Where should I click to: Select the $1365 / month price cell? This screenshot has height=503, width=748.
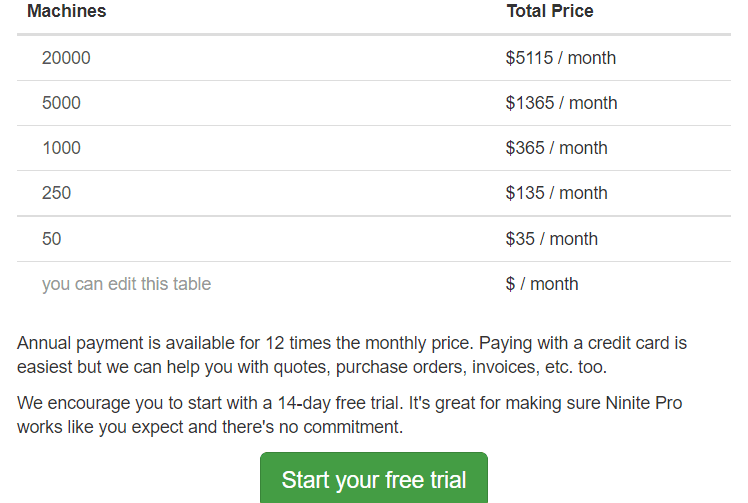pyautogui.click(x=561, y=103)
